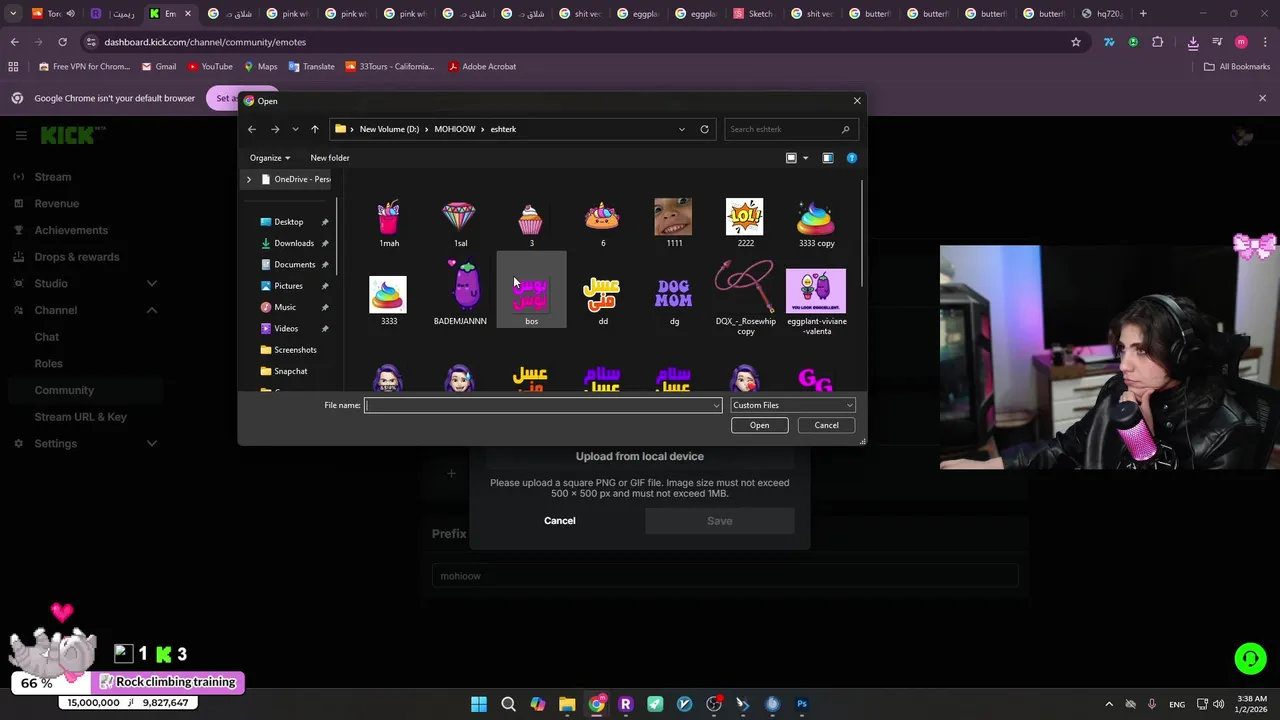Open Snapchat folder in navigation pane

tap(290, 371)
